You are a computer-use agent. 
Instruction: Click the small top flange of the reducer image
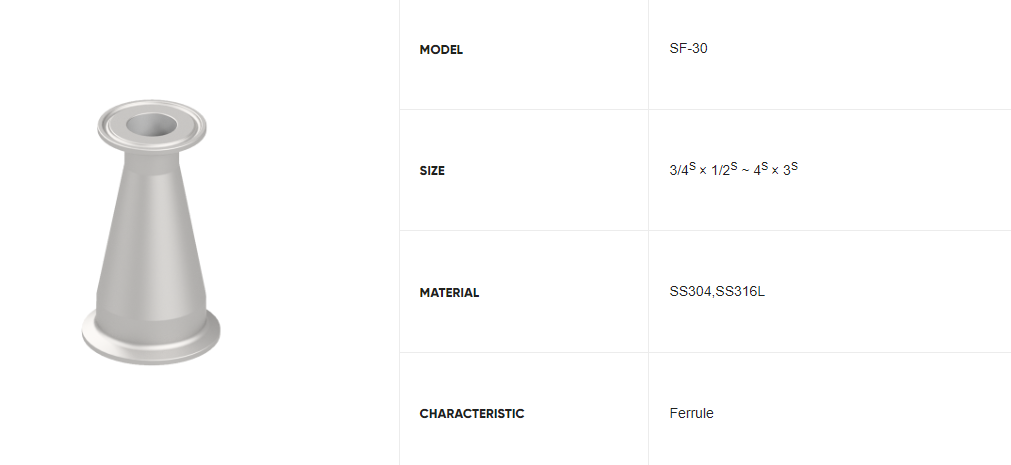[152, 126]
